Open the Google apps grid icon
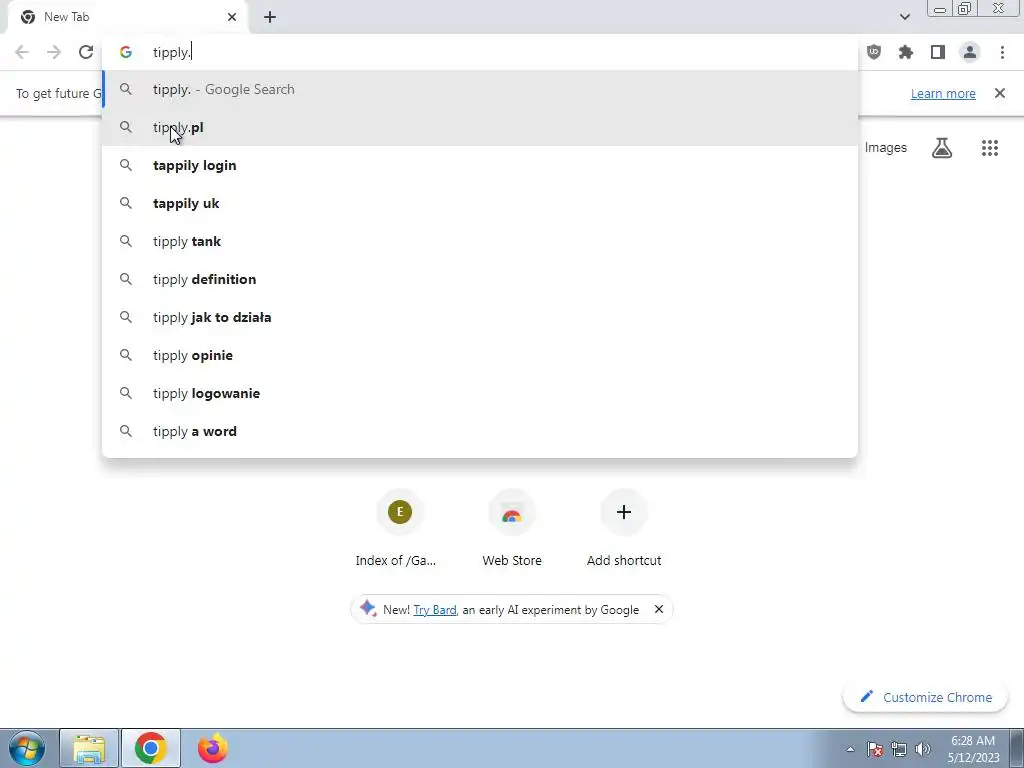Screen dimensions: 1024x768 990,148
